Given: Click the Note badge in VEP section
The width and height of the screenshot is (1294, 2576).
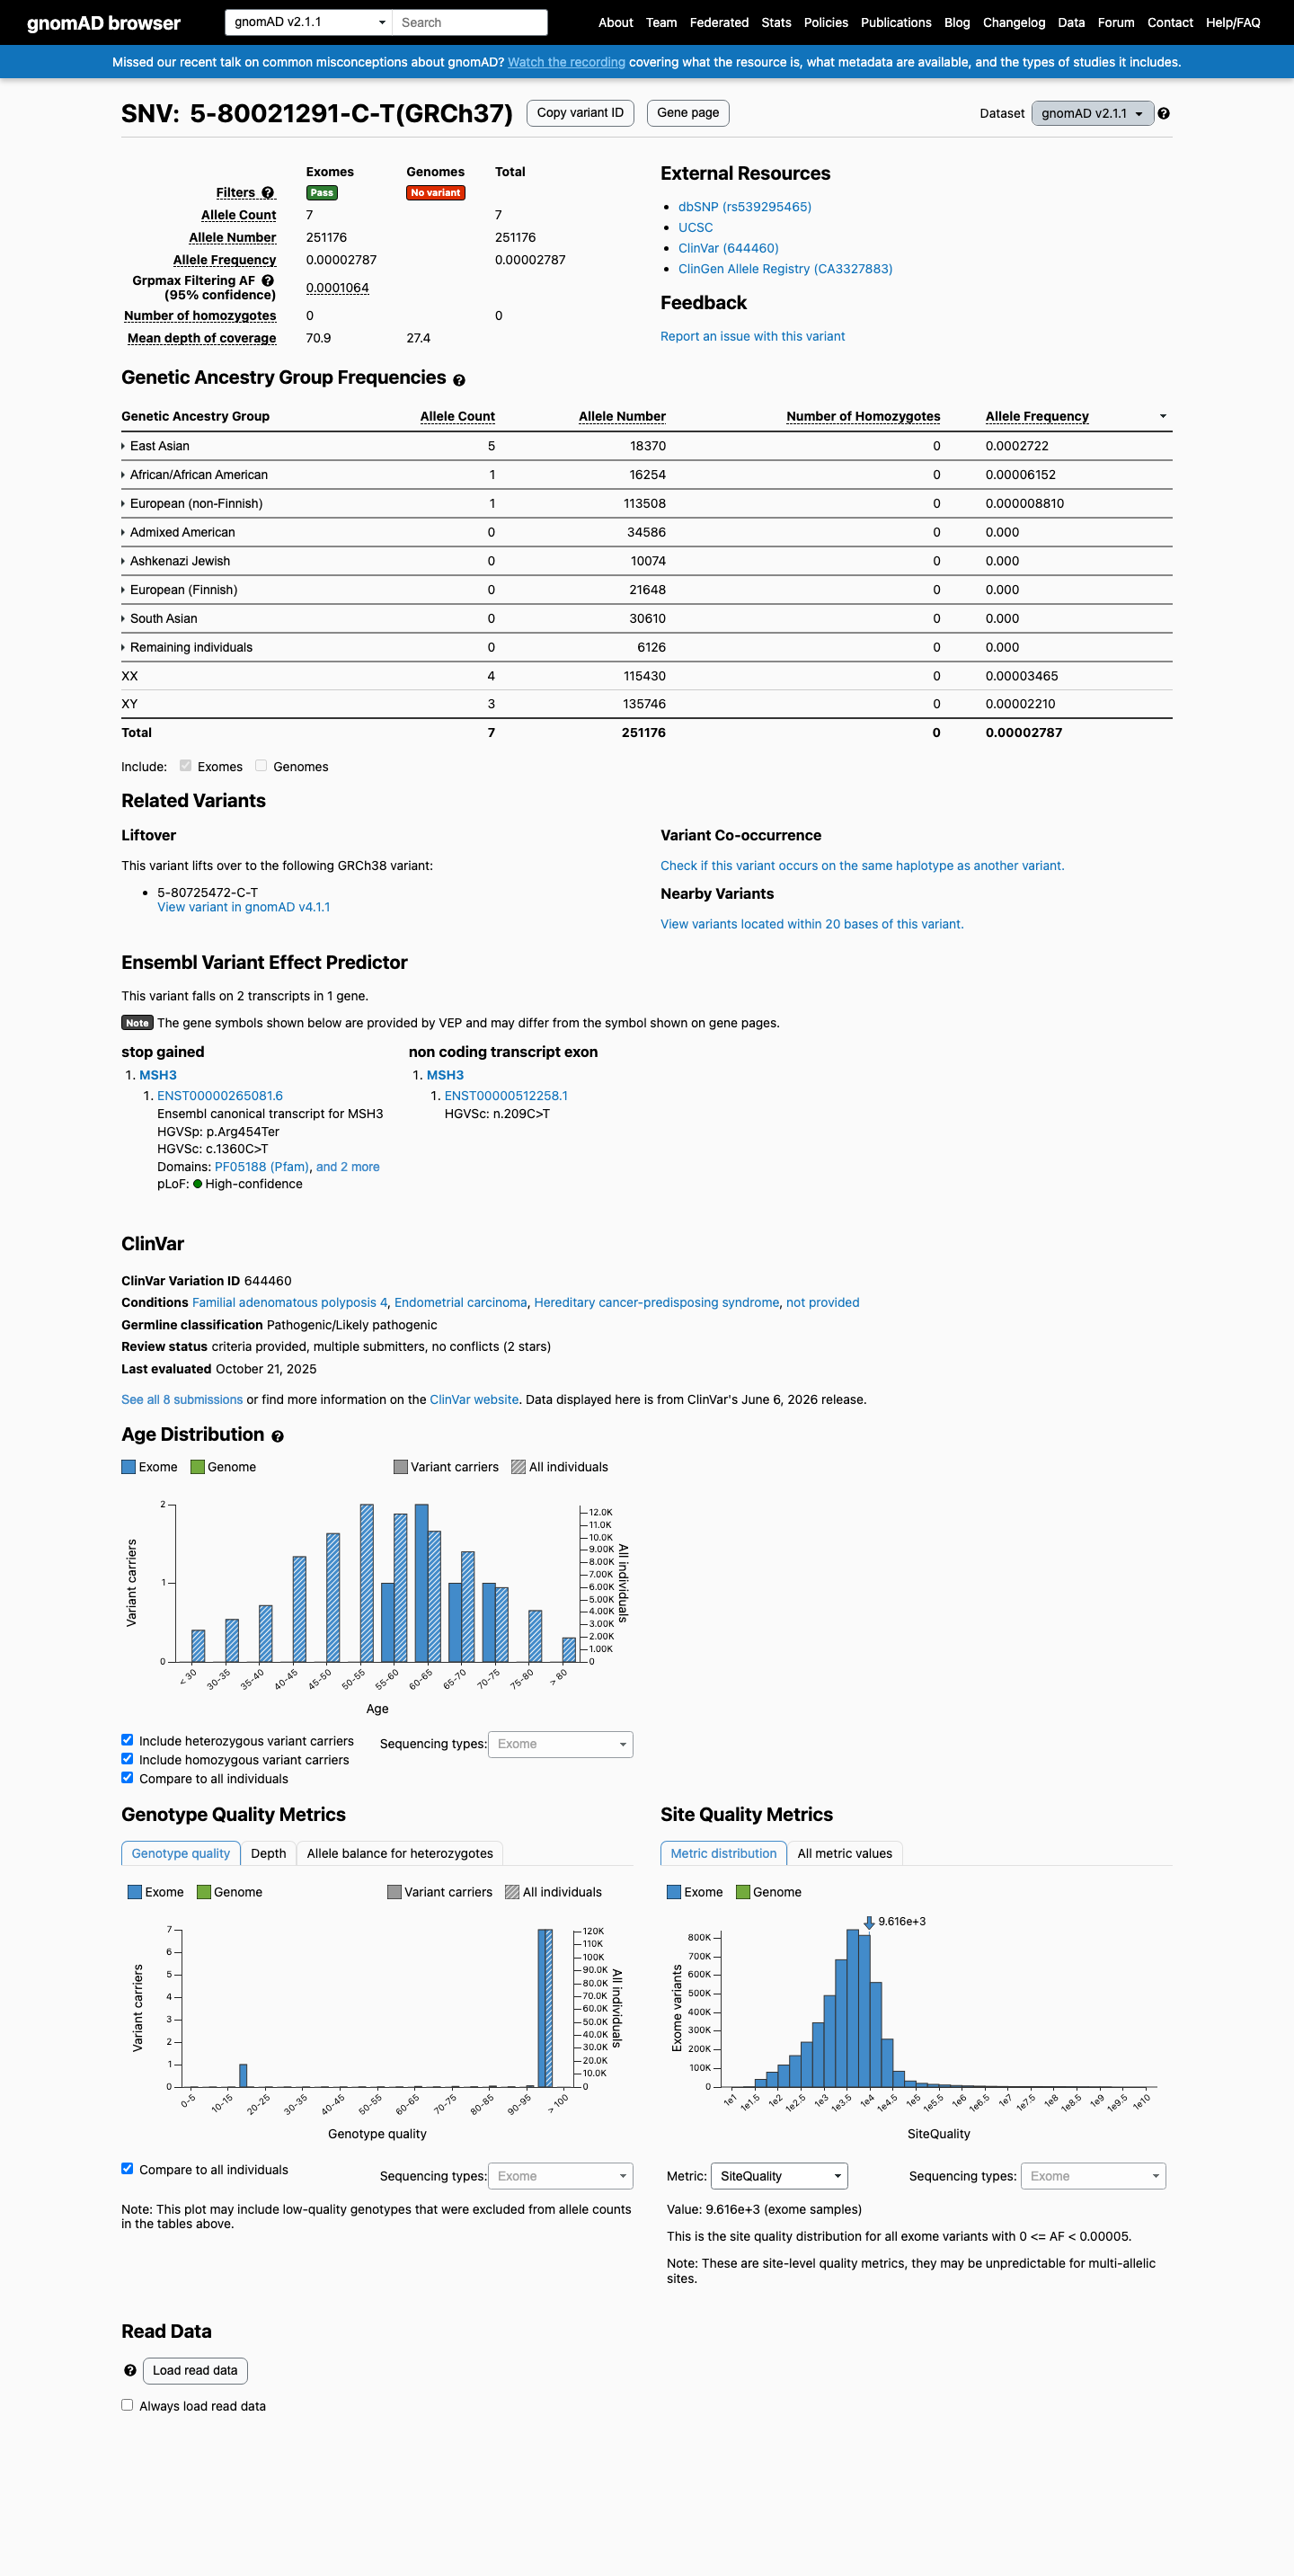Looking at the screenshot, I should point(137,1023).
